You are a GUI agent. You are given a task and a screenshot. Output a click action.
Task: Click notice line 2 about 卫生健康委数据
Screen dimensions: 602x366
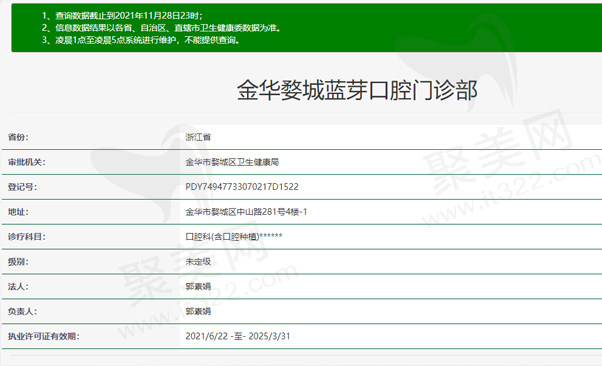(x=162, y=28)
